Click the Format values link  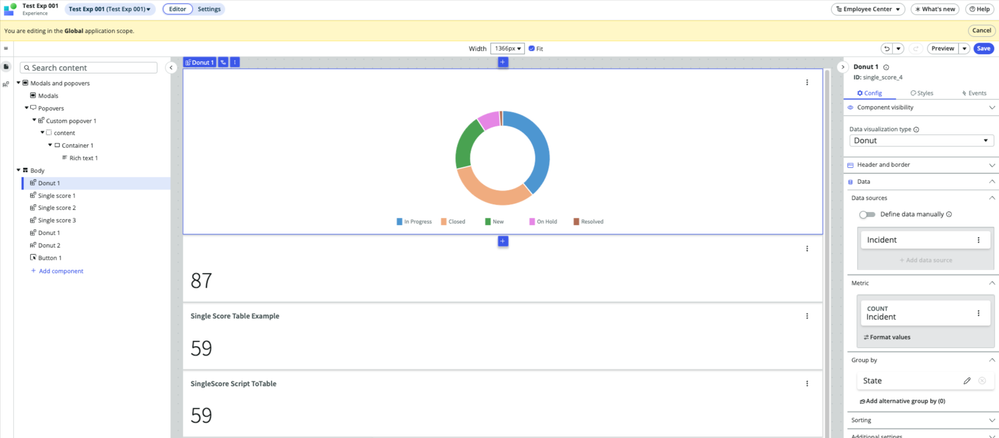point(887,337)
